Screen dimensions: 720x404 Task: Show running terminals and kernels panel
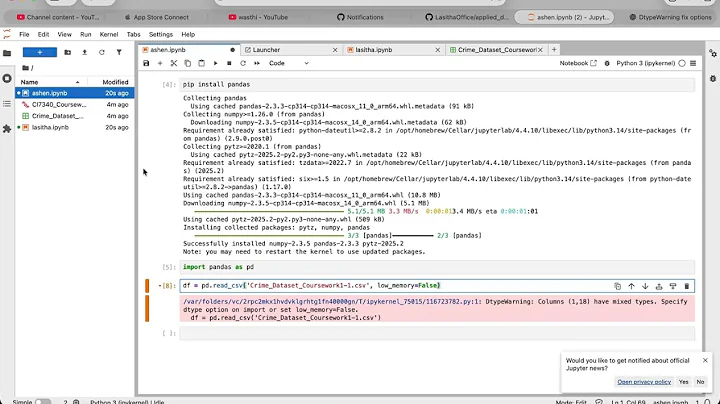[x=7, y=79]
